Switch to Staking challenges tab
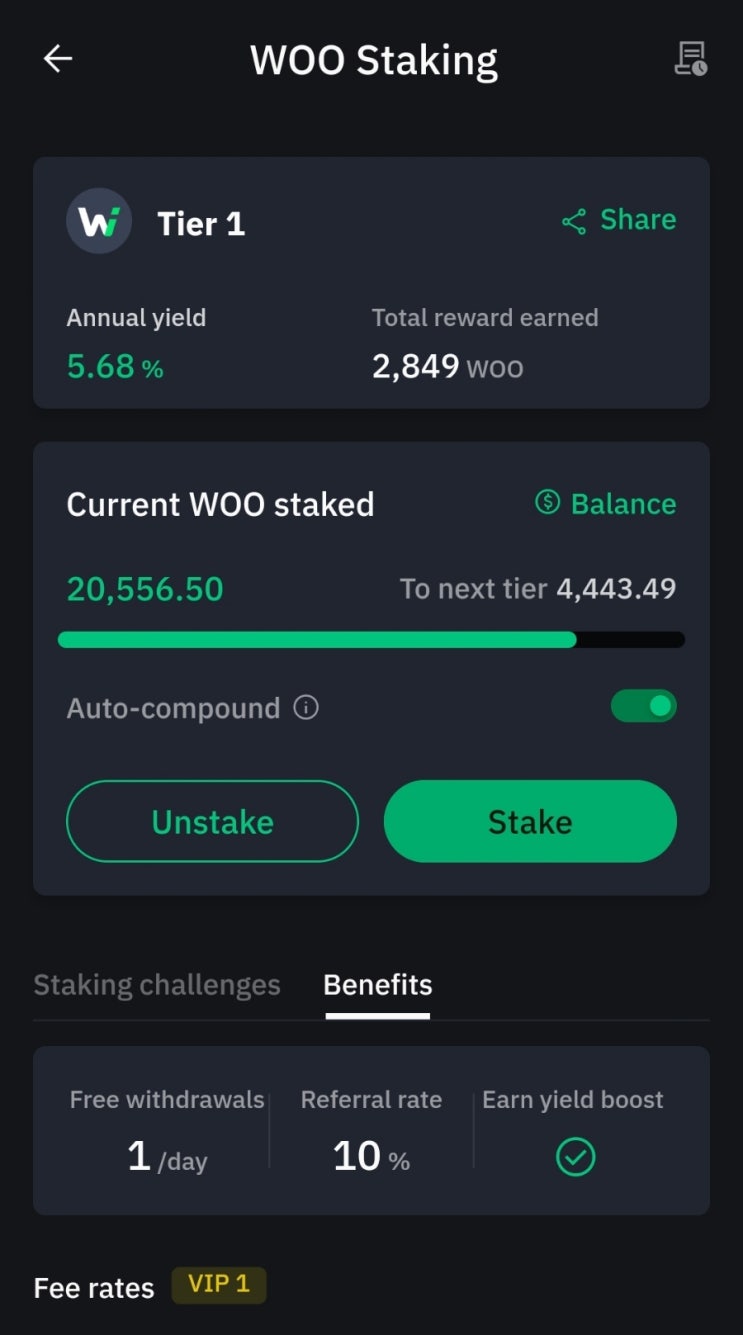Screen dimensions: 743x1335 click(157, 985)
